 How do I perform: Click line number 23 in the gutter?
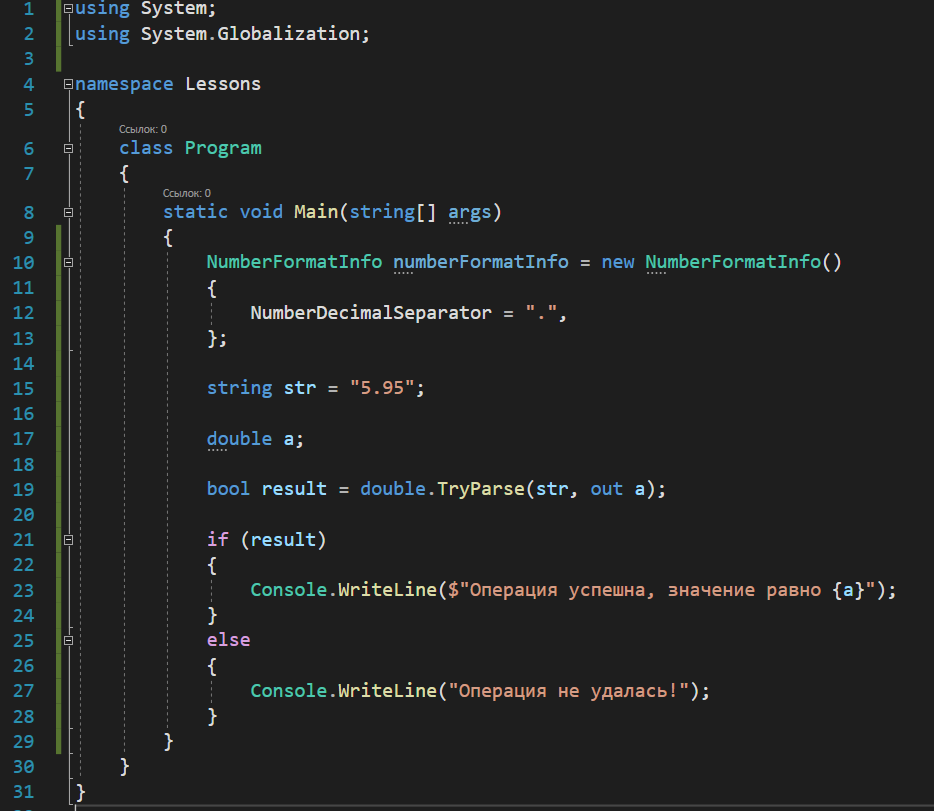23,591
